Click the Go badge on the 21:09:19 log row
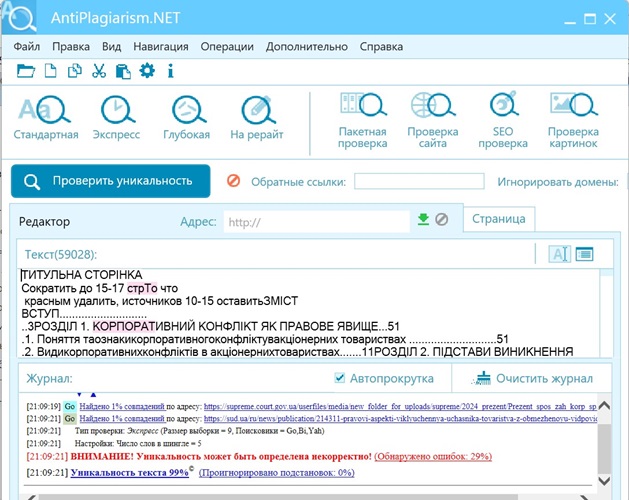 pyautogui.click(x=70, y=407)
